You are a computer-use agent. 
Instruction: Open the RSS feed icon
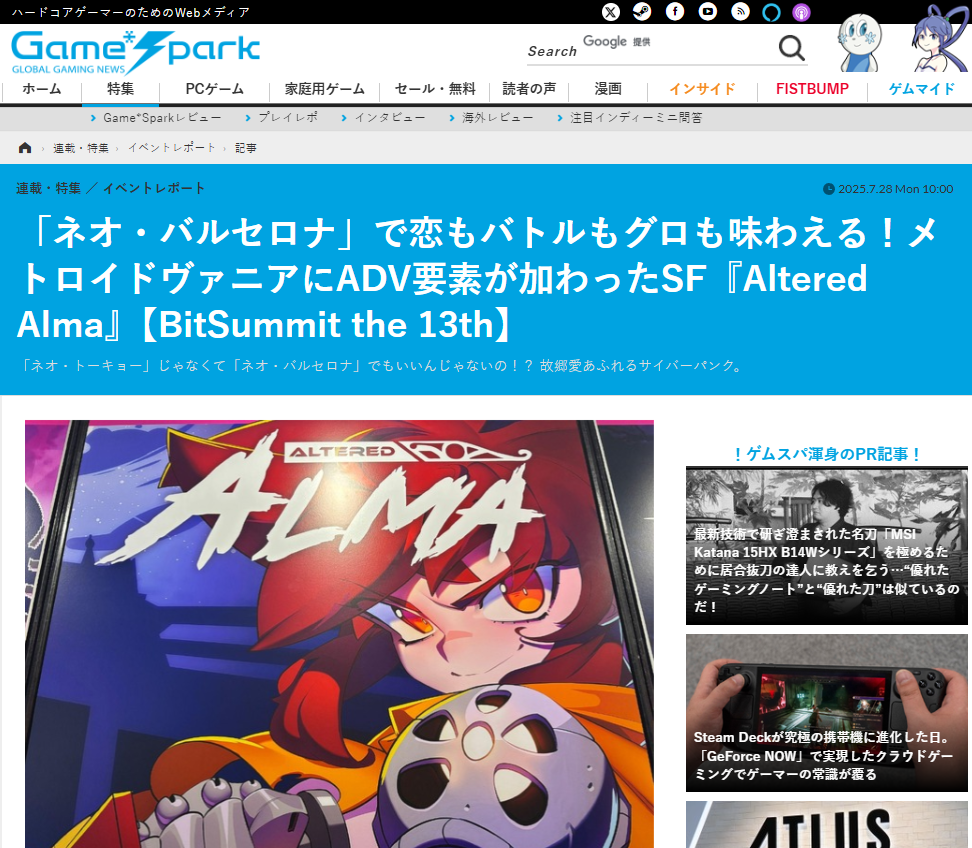pyautogui.click(x=740, y=12)
